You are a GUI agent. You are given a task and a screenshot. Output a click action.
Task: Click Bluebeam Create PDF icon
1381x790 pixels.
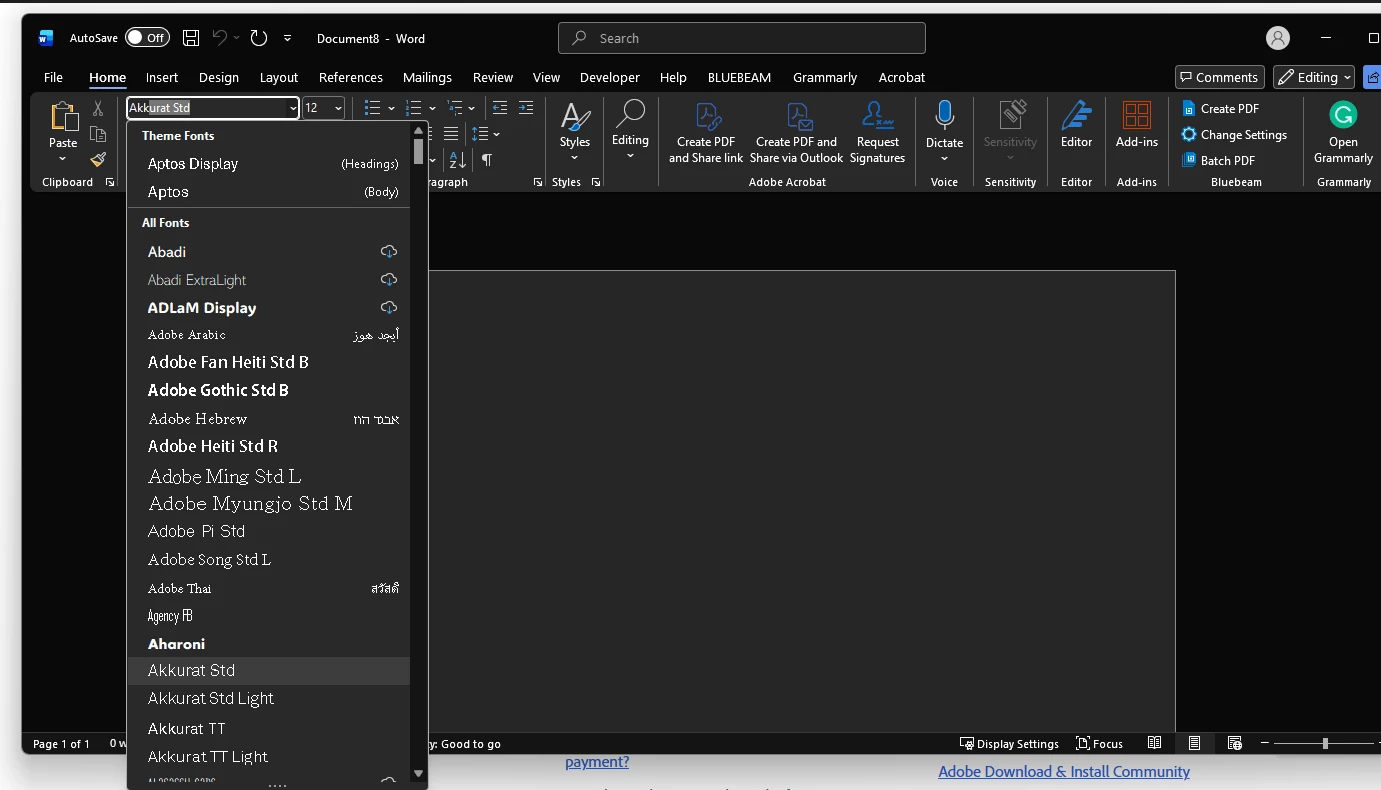pos(1220,108)
